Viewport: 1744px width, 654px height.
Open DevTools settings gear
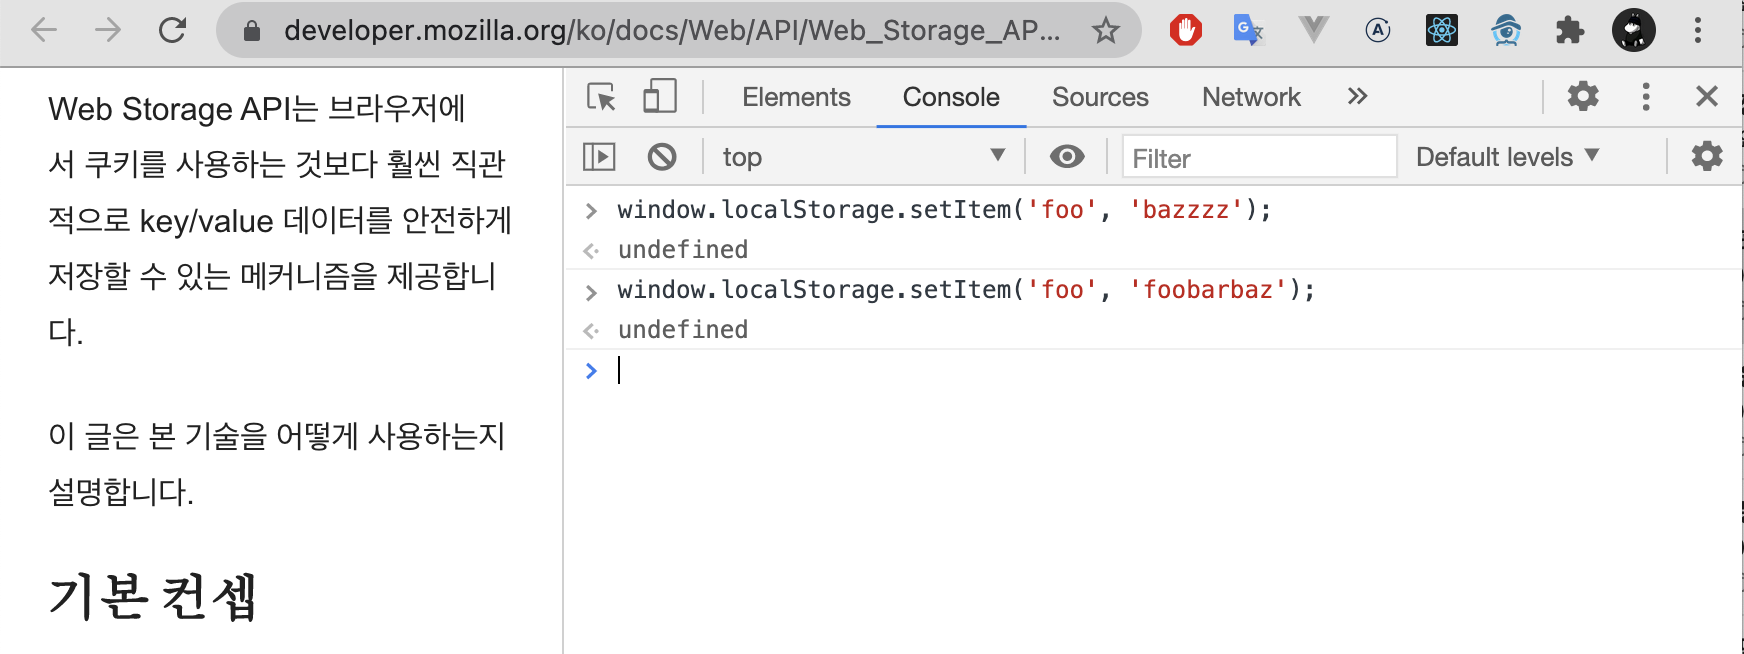click(1583, 96)
